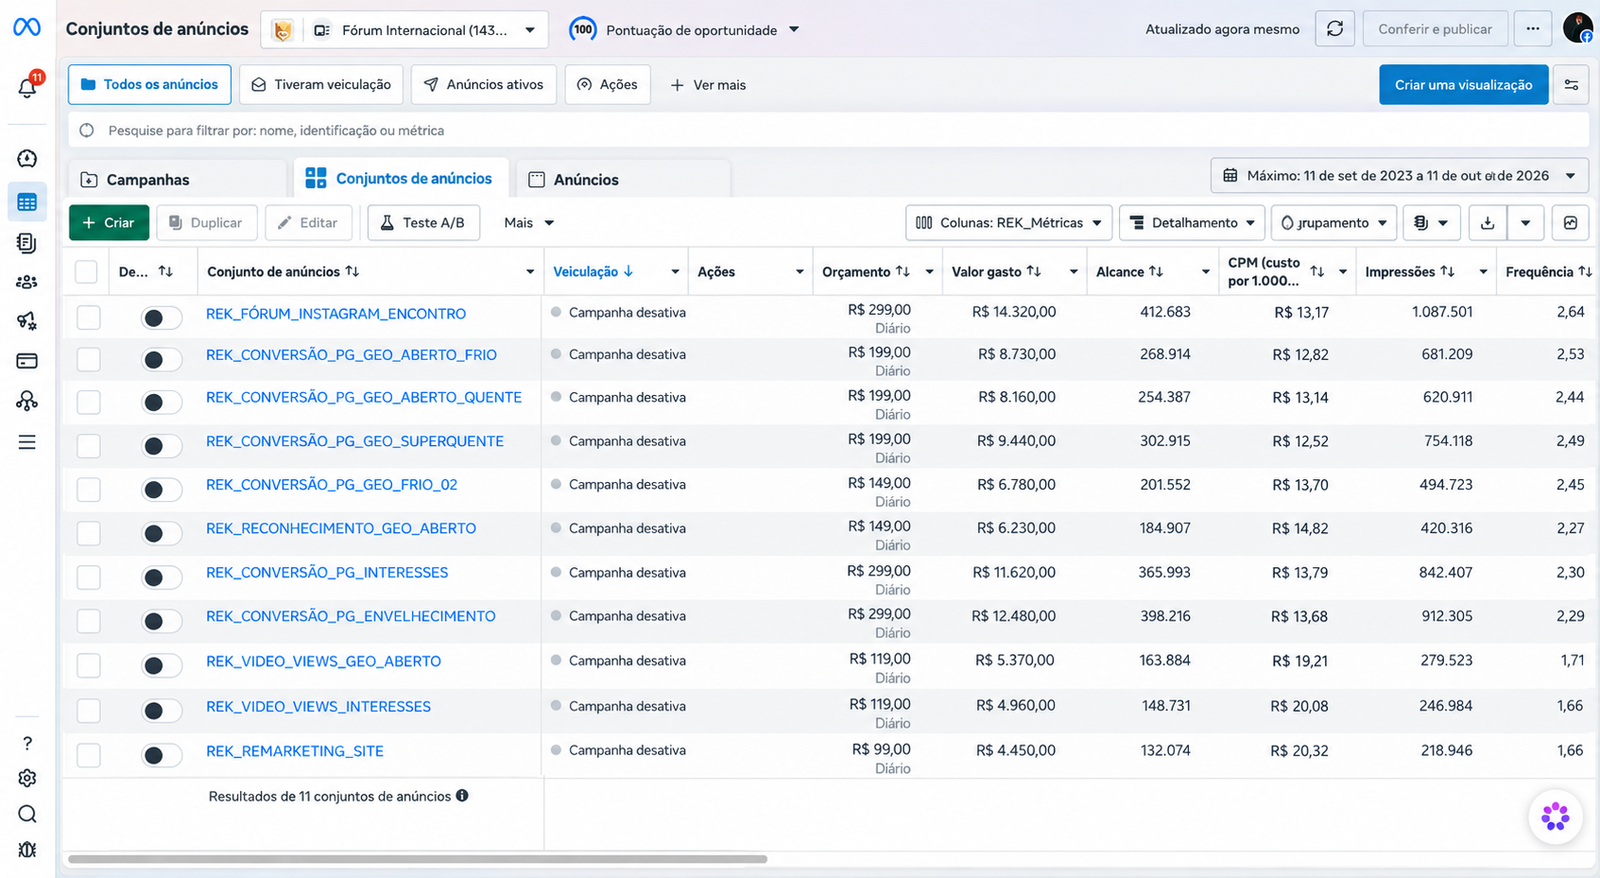1600x878 pixels.
Task: Open the account overview gauge icon
Action: 27,158
